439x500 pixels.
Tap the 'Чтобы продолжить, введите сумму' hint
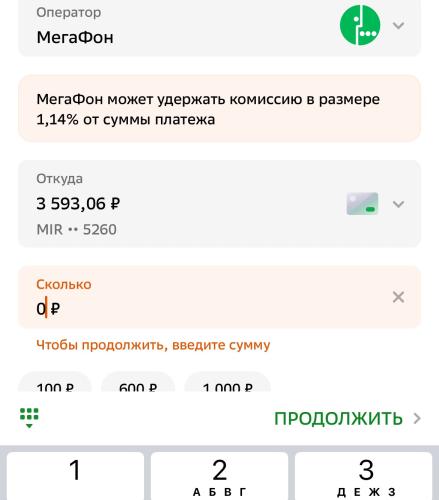153,345
